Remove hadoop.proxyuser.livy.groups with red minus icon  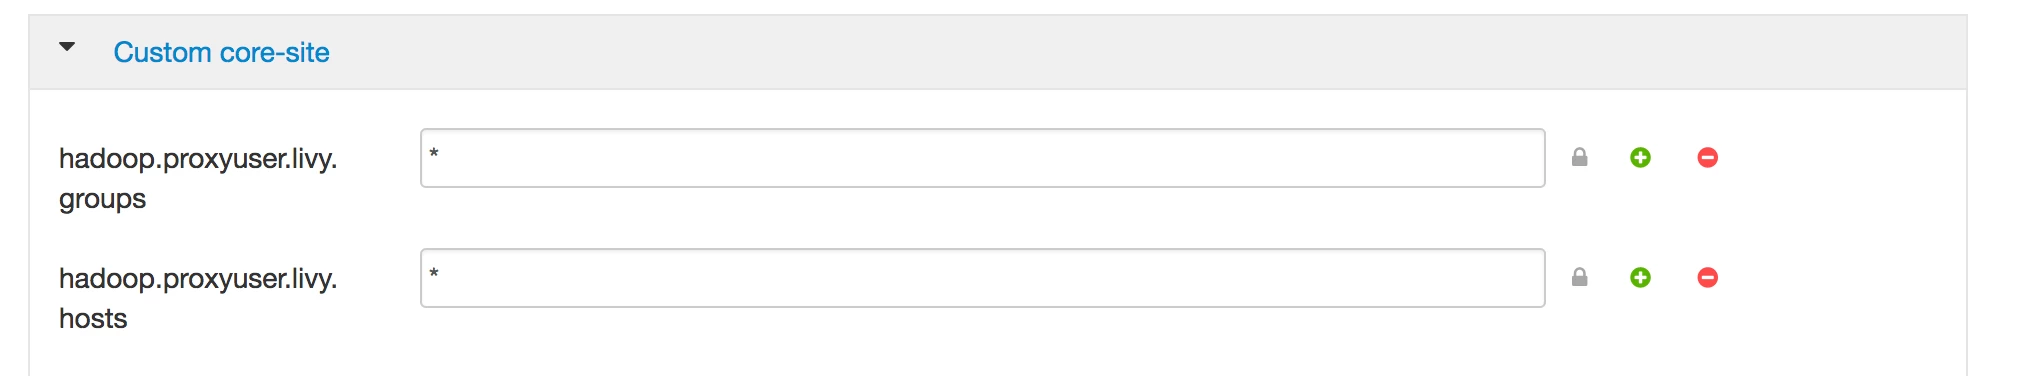click(1707, 157)
